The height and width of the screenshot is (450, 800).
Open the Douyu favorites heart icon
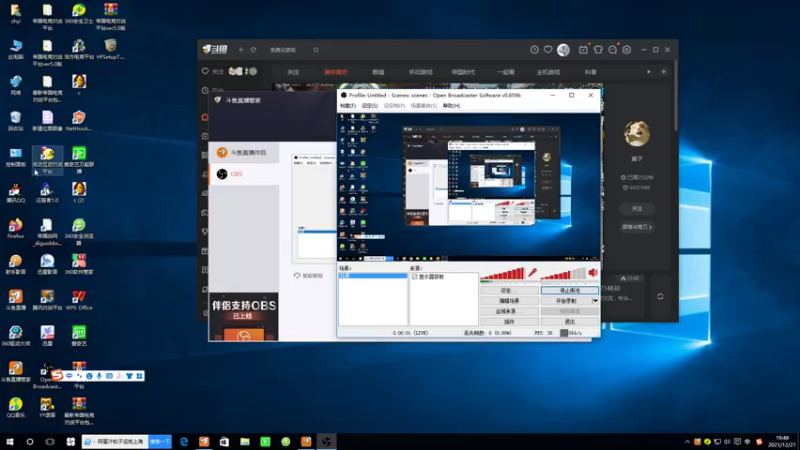[547, 49]
